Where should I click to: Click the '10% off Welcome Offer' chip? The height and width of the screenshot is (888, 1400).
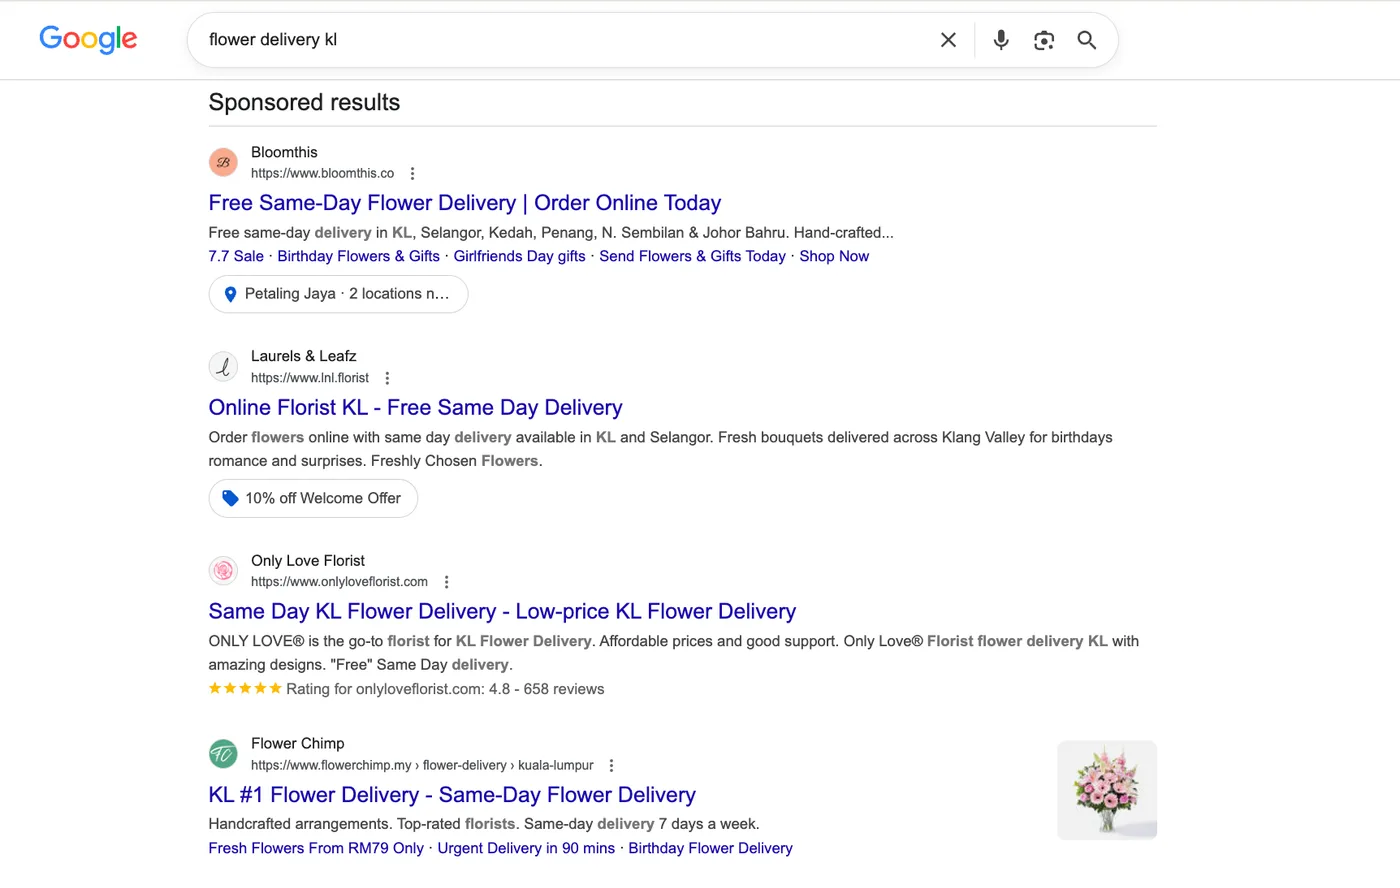coord(313,498)
